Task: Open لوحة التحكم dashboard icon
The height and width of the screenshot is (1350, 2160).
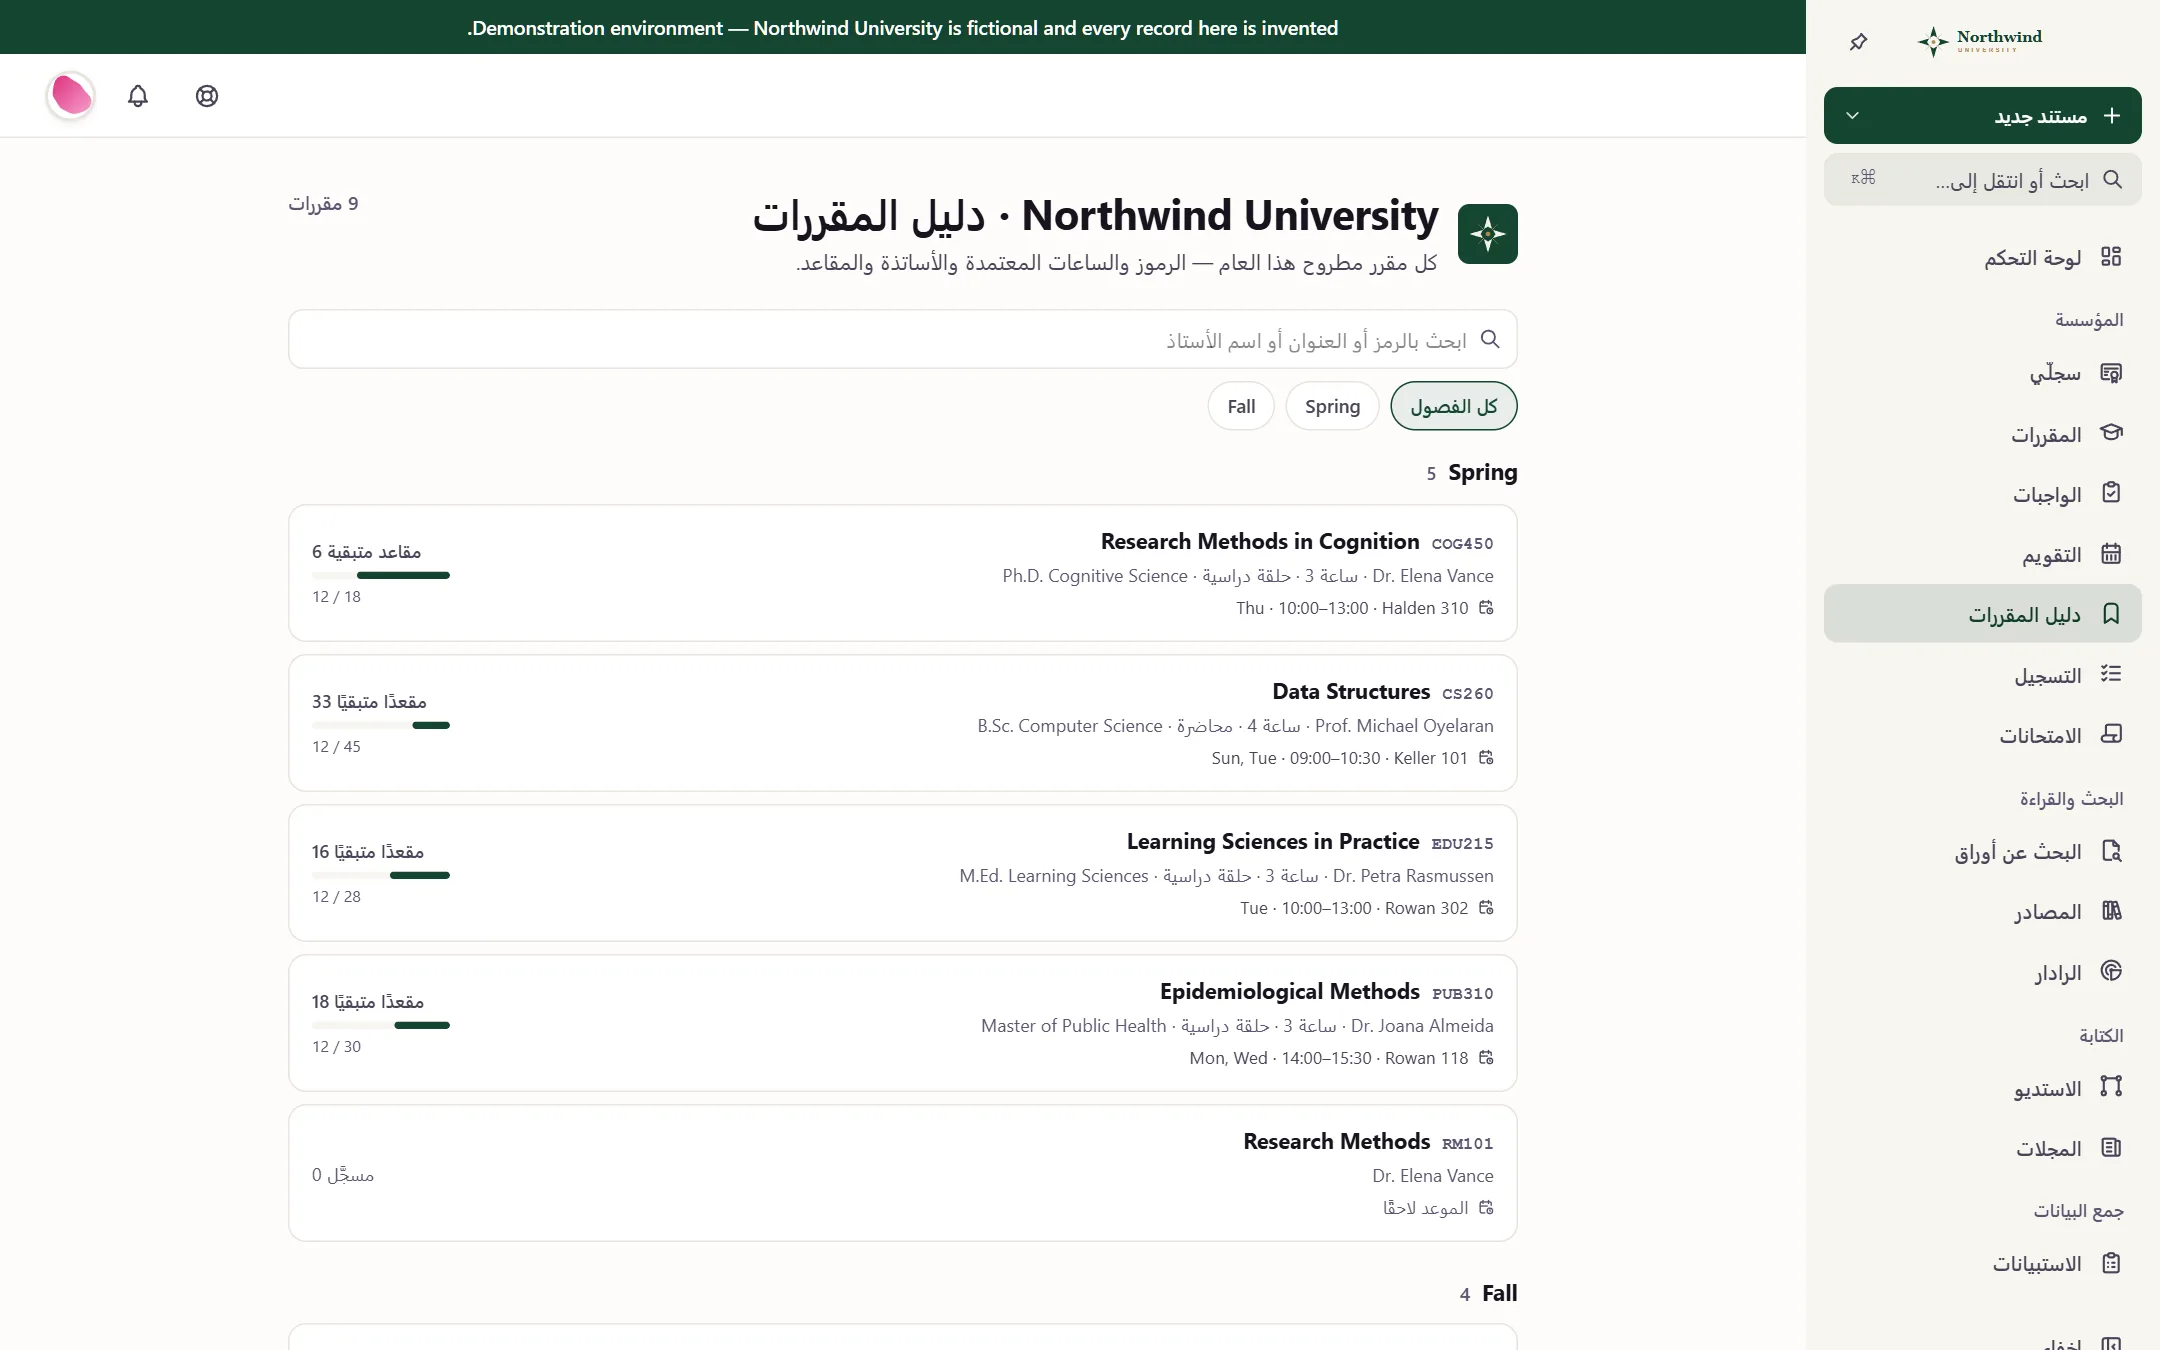Action: (x=2111, y=257)
